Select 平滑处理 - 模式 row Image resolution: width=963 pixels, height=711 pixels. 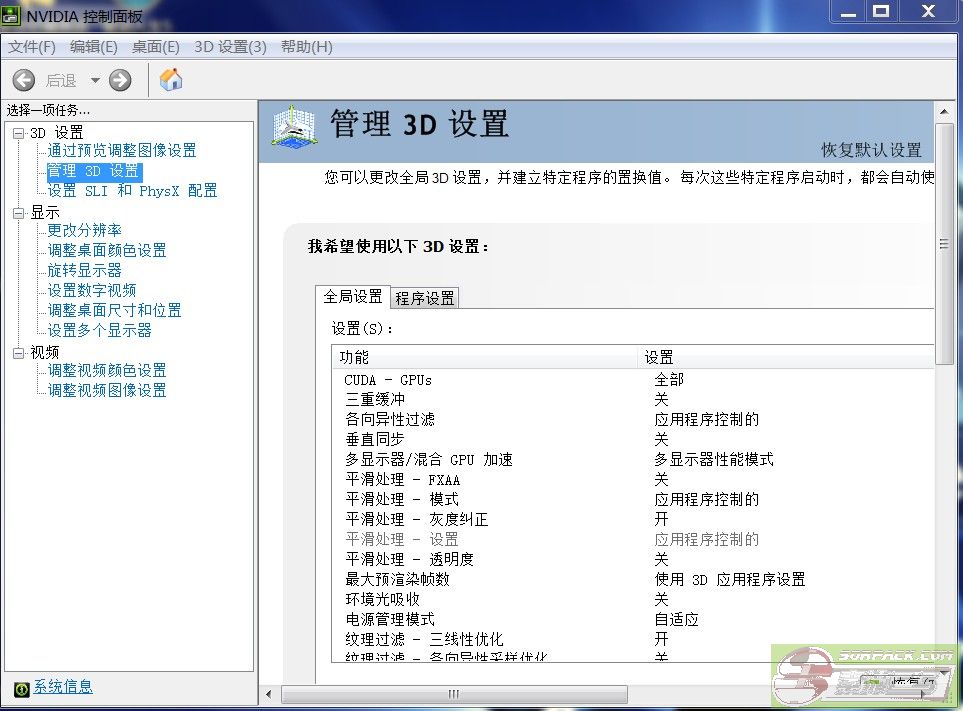633,499
